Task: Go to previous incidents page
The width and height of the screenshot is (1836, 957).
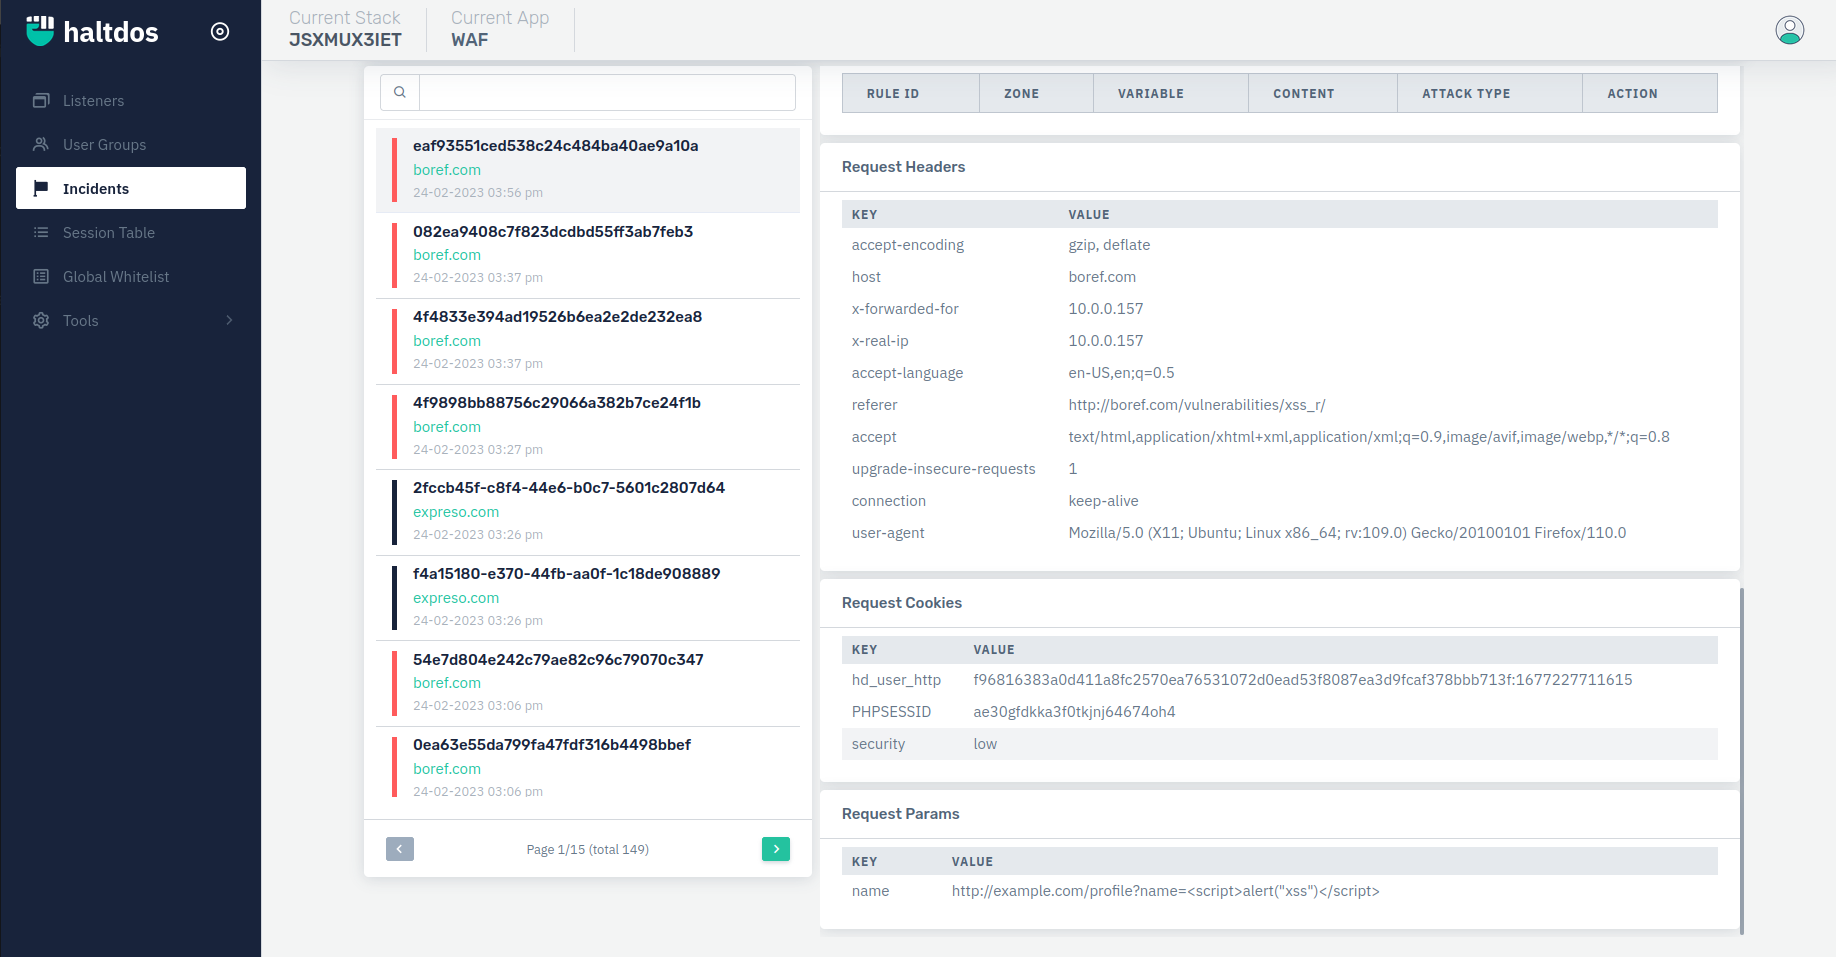Action: (x=399, y=849)
